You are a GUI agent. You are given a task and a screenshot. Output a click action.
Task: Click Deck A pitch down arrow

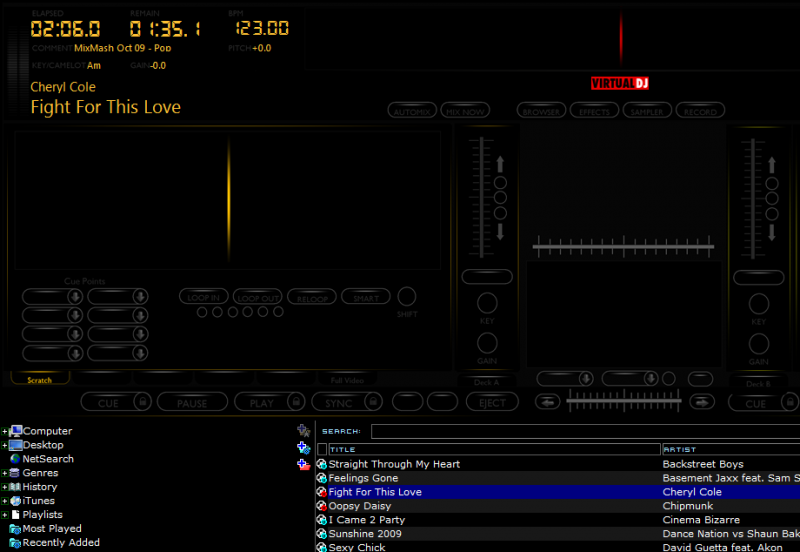(500, 232)
